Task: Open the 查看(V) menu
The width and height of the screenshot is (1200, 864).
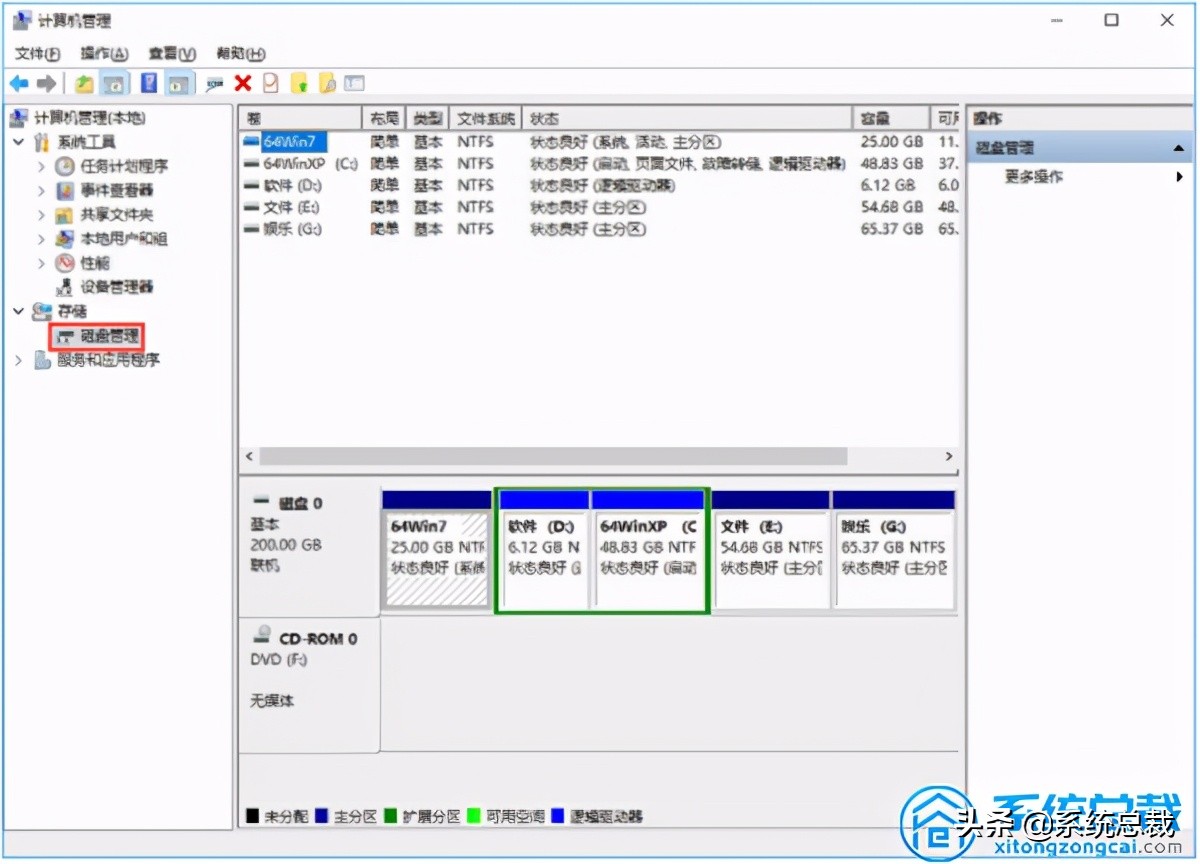Action: point(168,54)
